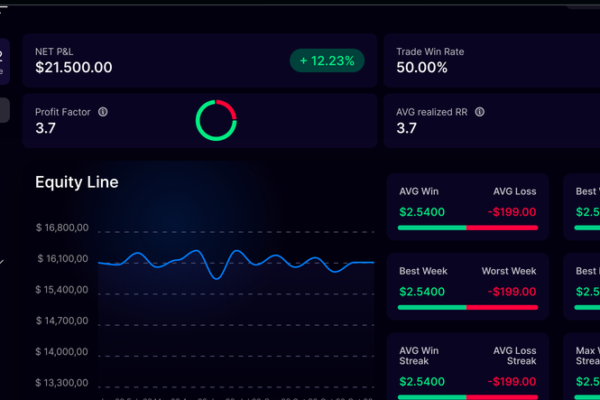Viewport: 600px width, 400px height.
Task: Click the Profit Factor donut chart
Action: (x=216, y=120)
